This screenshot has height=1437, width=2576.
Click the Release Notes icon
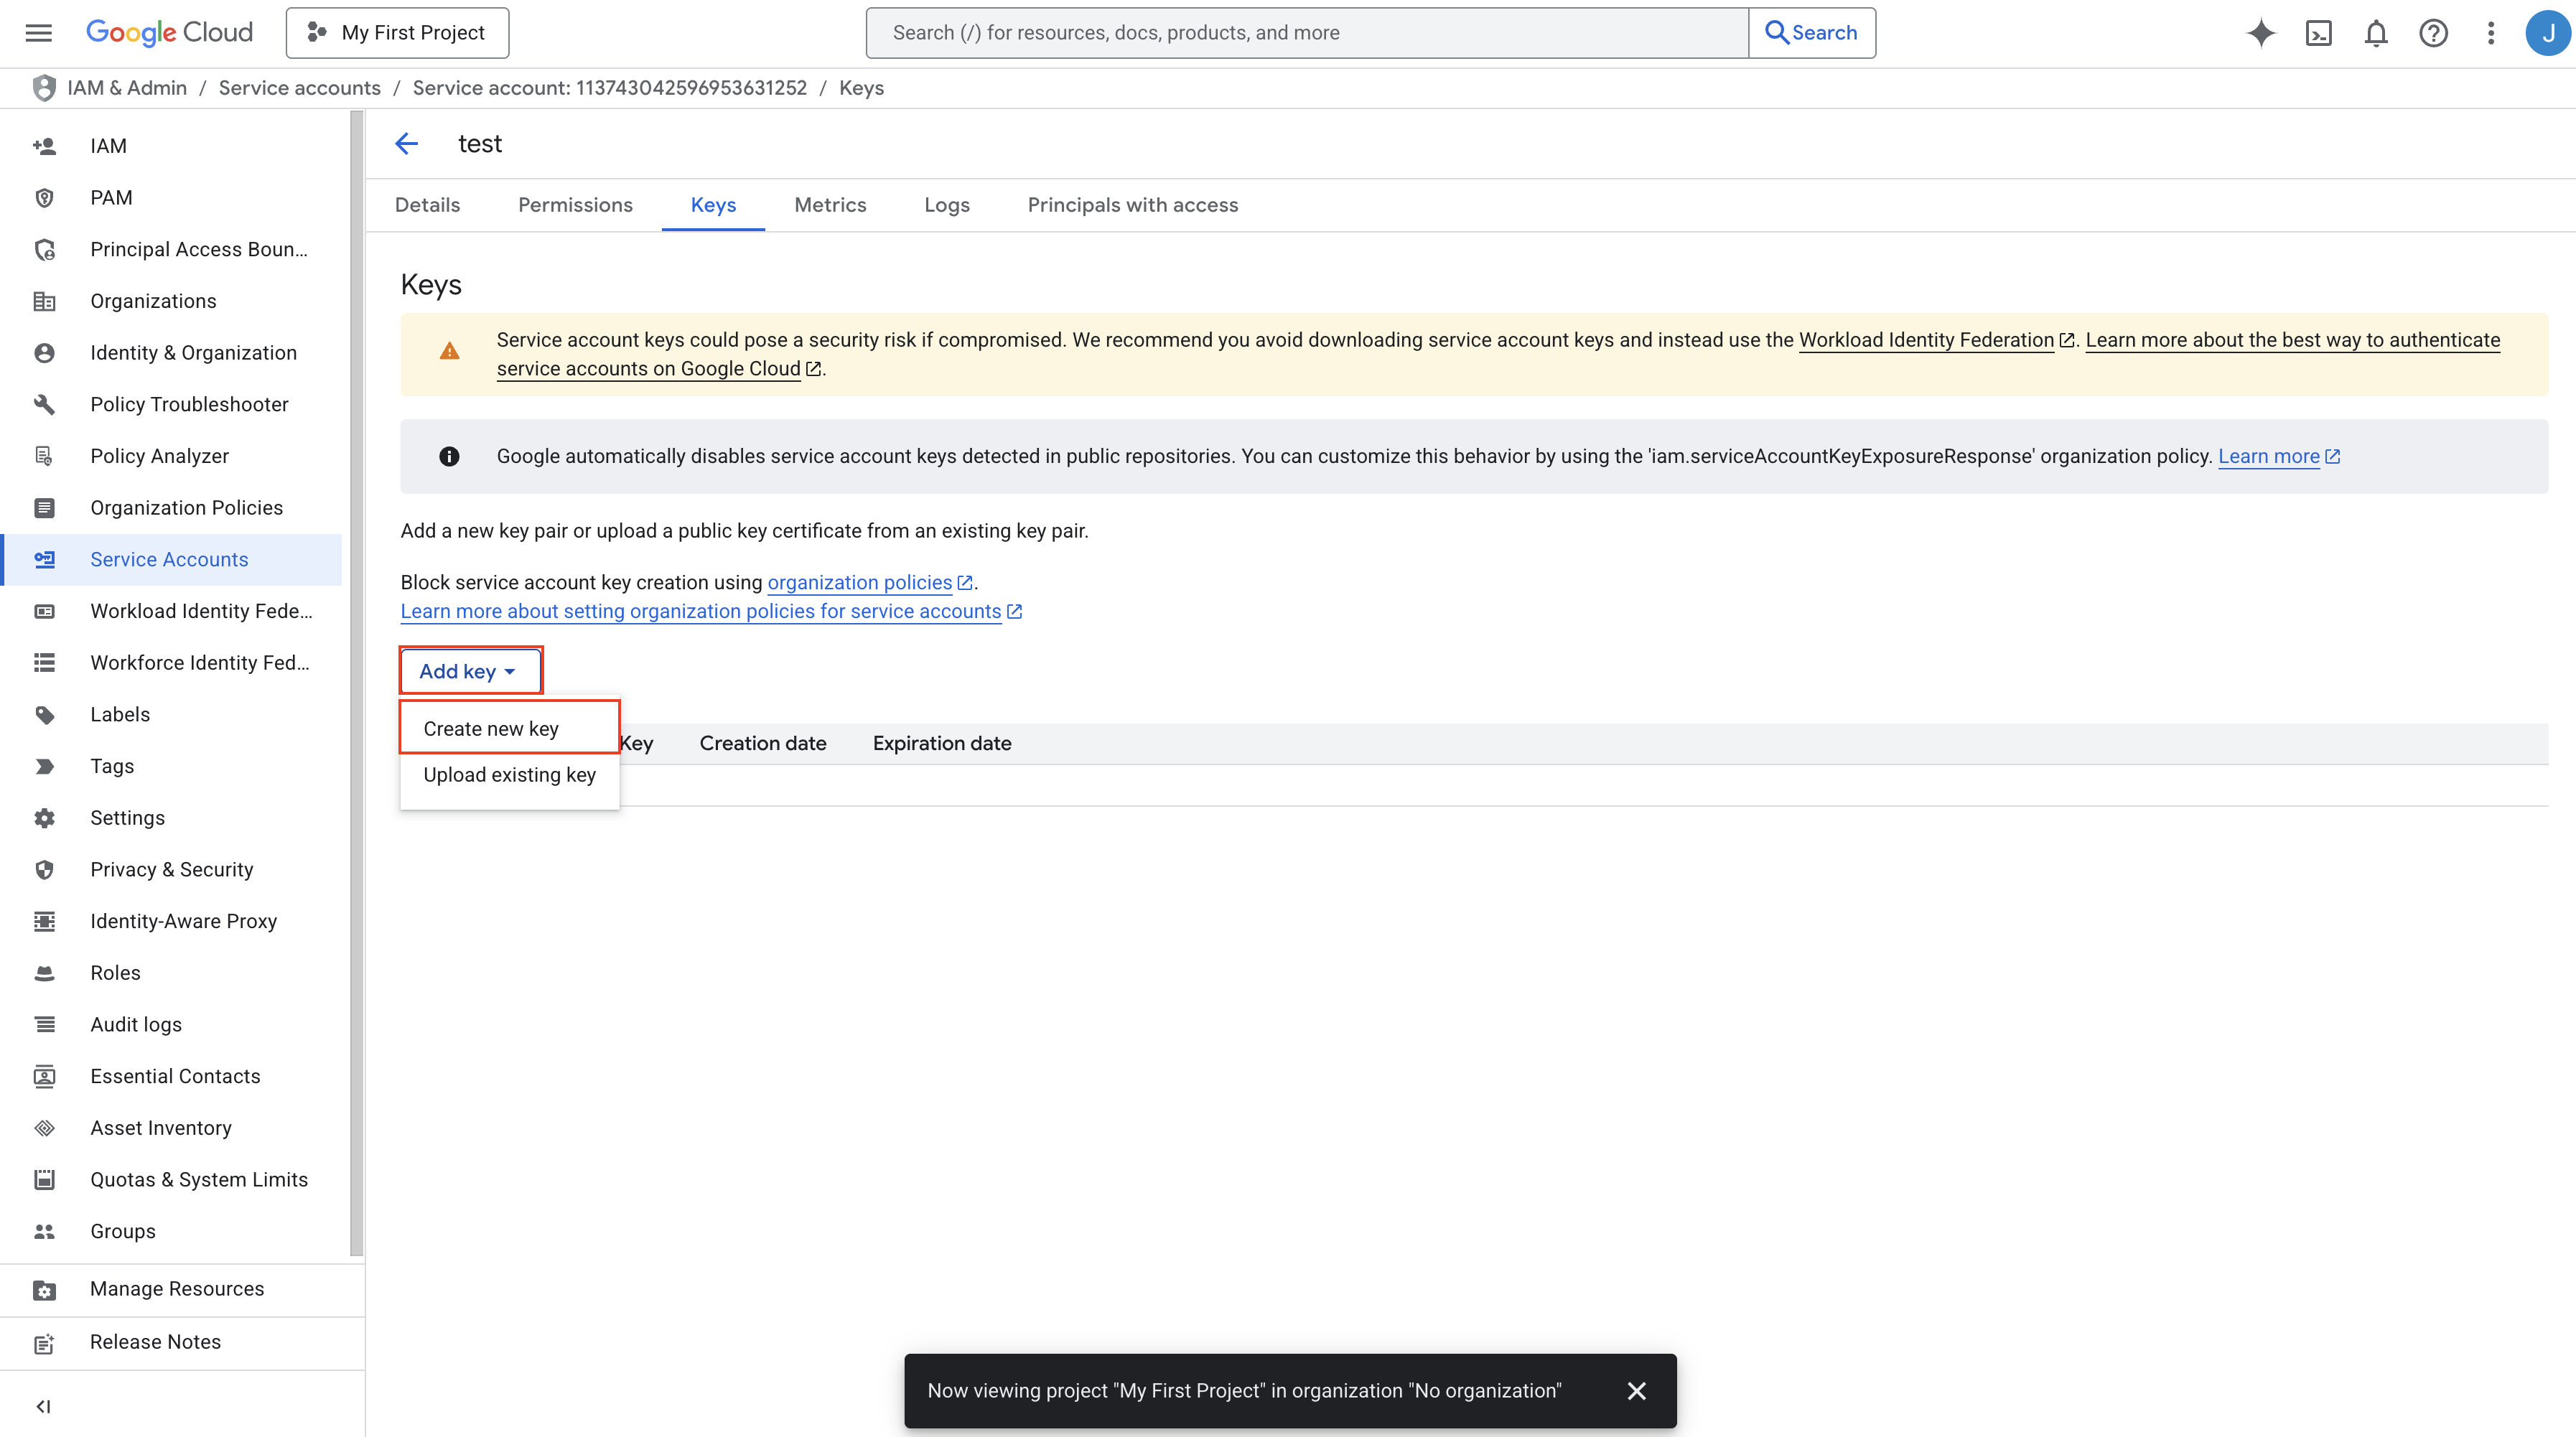pos(44,1343)
